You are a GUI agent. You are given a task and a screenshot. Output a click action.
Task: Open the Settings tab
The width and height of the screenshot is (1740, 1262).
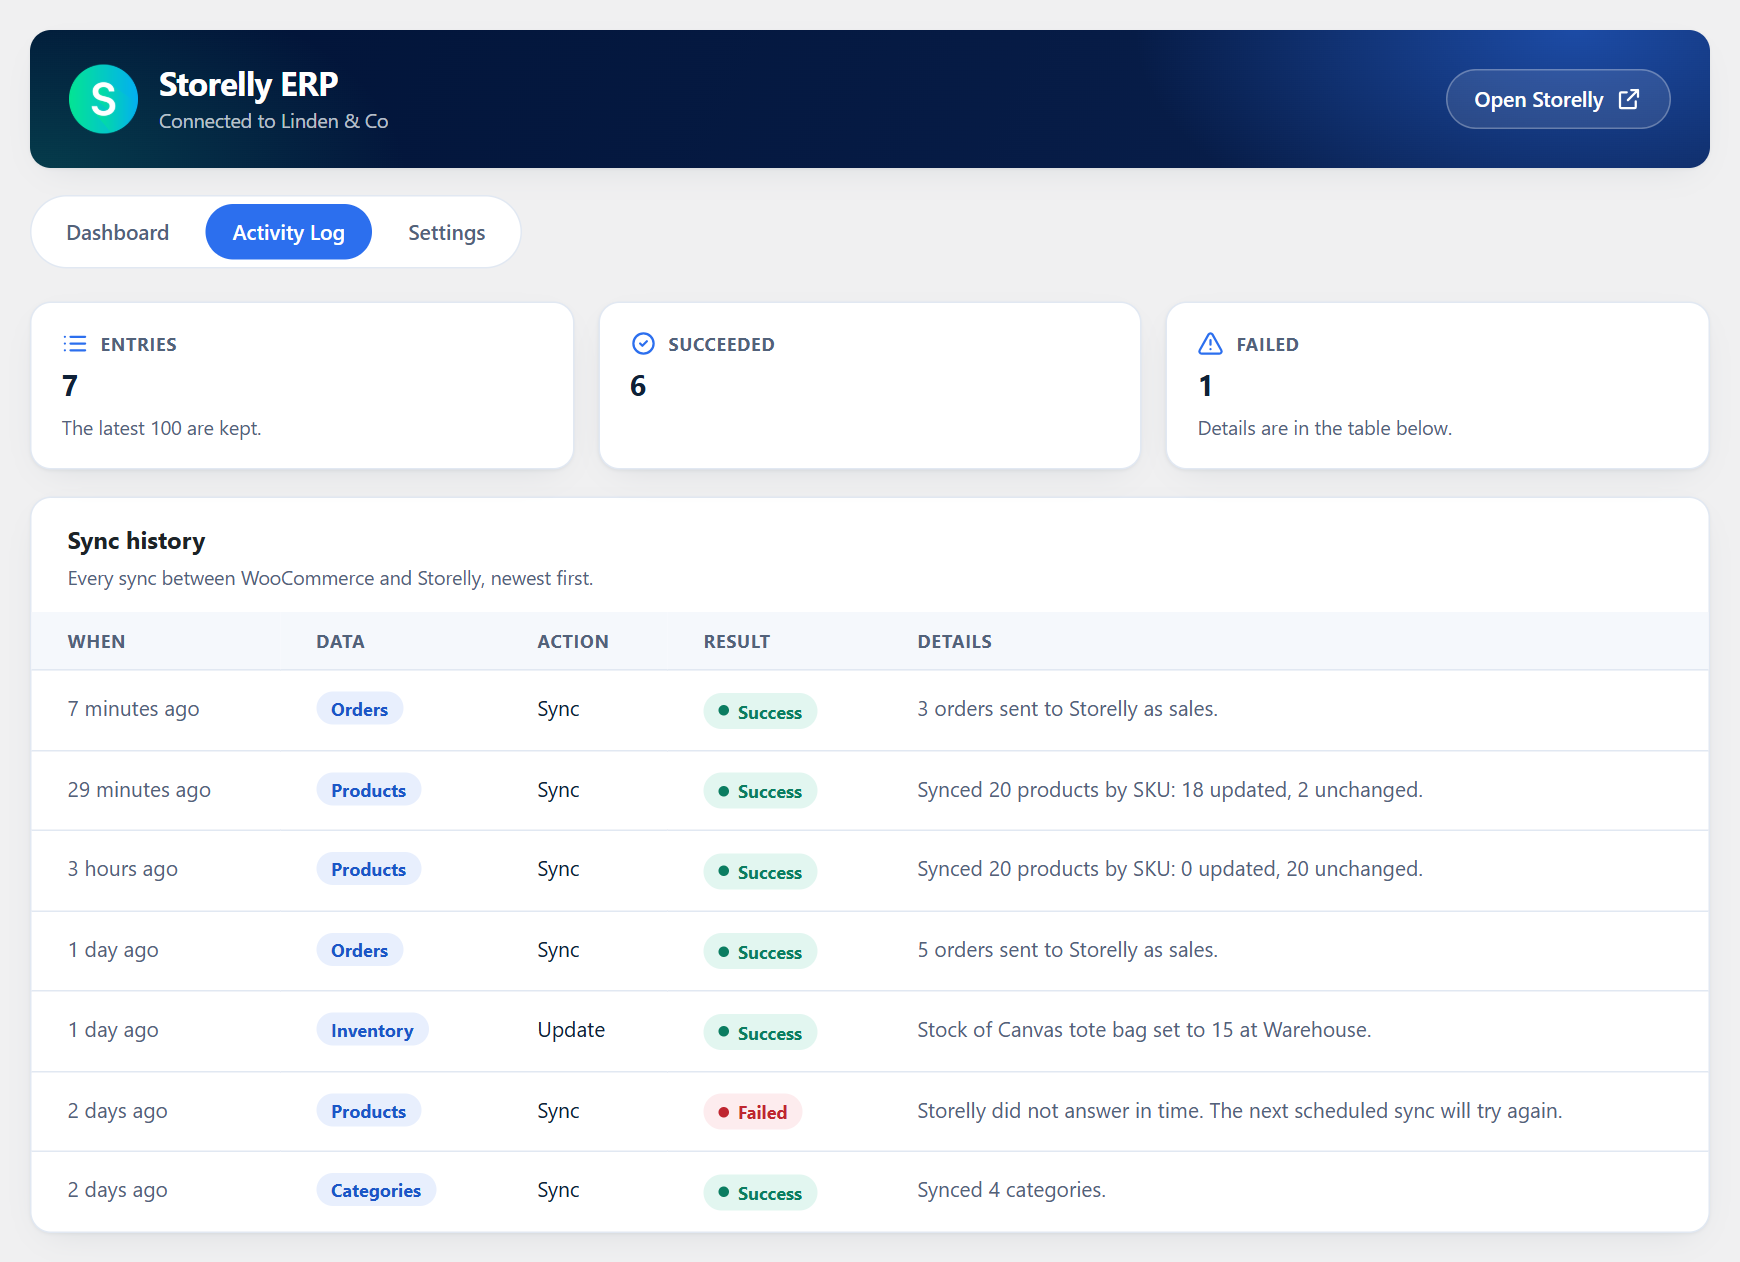point(446,232)
